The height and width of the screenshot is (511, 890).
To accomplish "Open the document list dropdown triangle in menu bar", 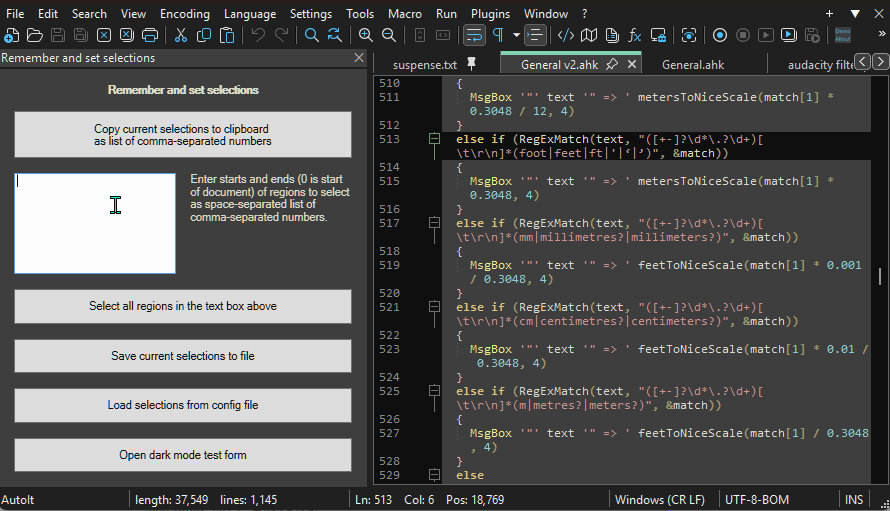I will 855,14.
